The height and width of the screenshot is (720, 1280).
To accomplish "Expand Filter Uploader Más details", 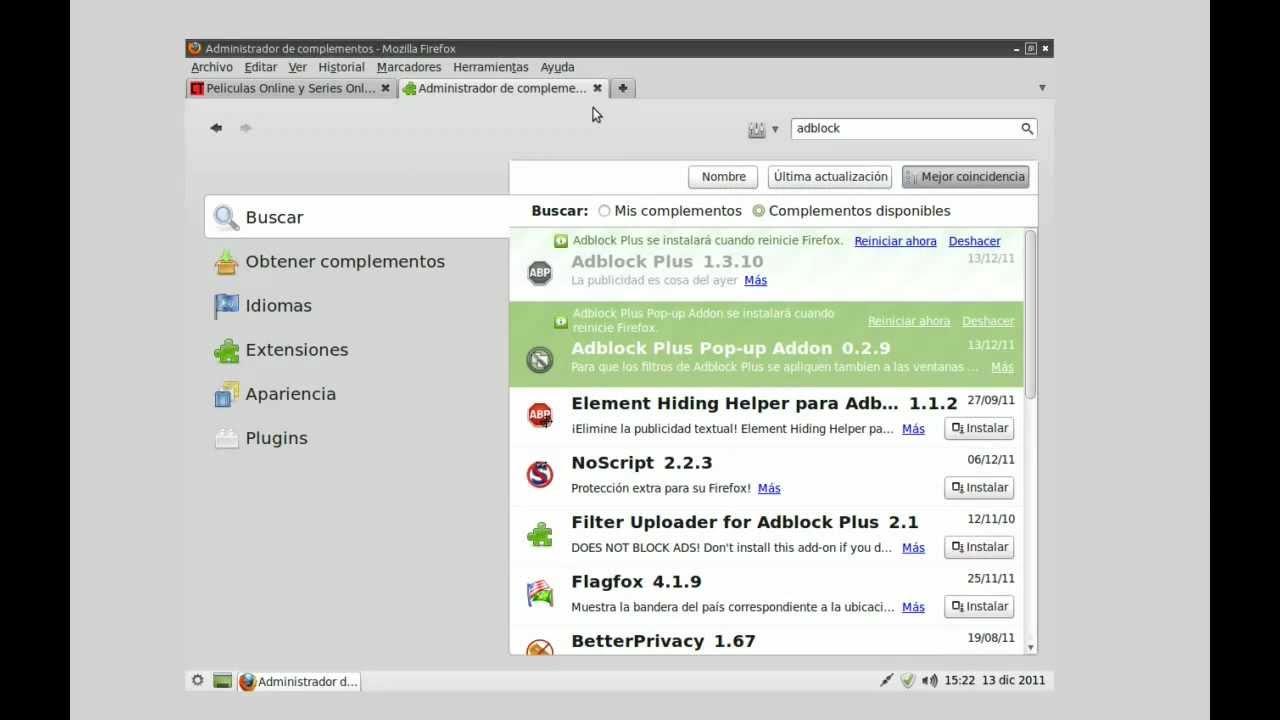I will 913,548.
